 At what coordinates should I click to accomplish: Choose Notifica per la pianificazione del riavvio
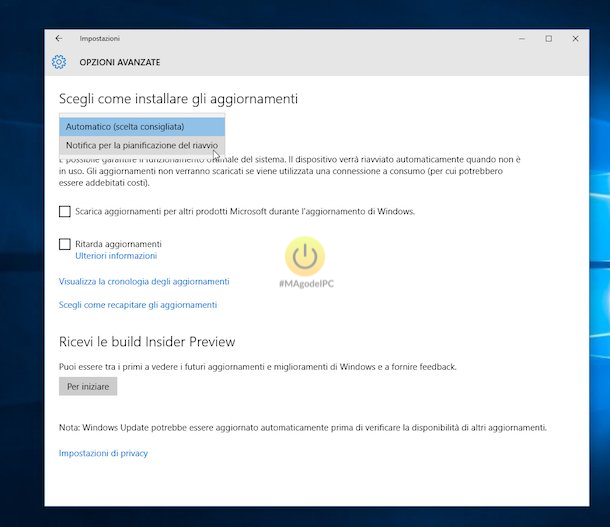coord(142,145)
